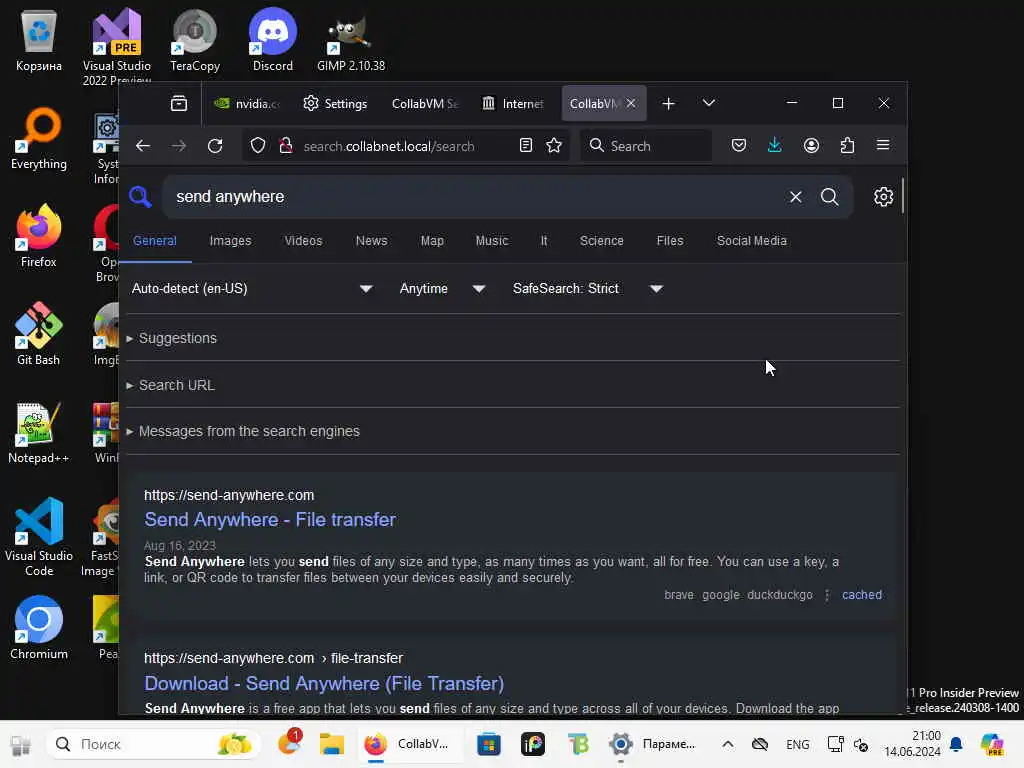
Task: Open Git Bash desktop shortcut
Action: click(x=39, y=334)
